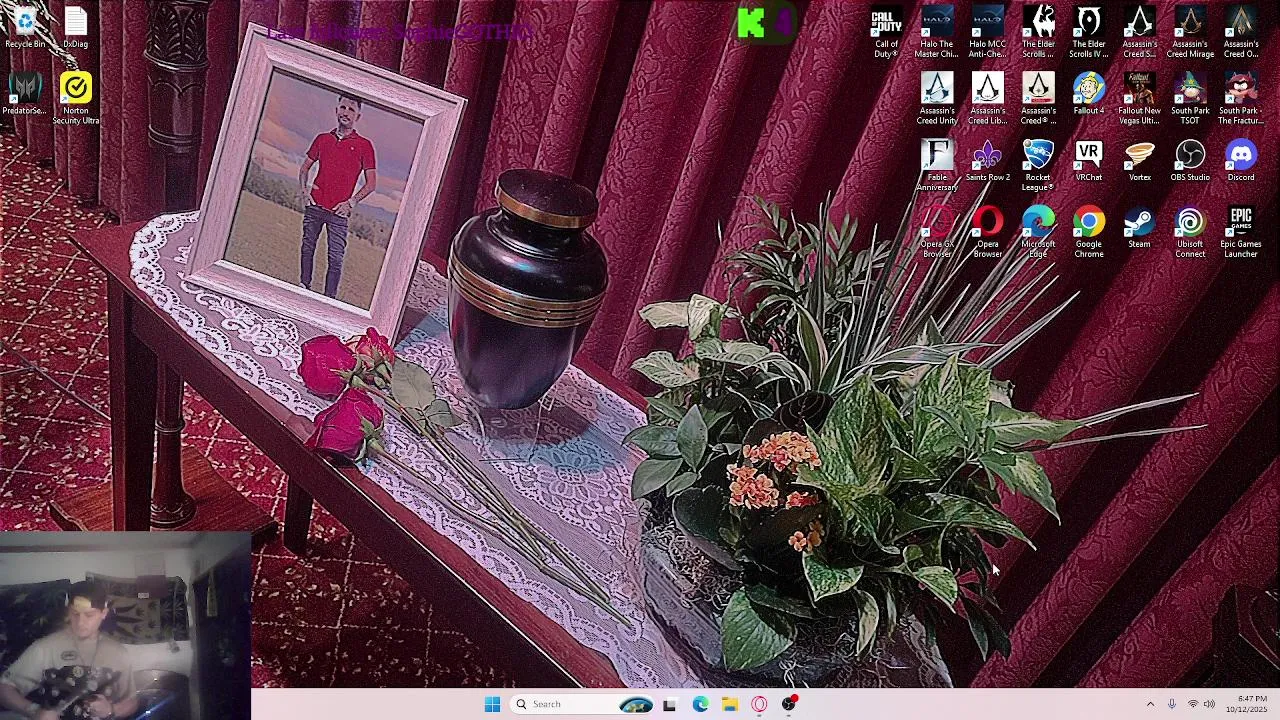Open the Recycle Bin desktop icon
This screenshot has height=720, width=1280.
click(x=25, y=28)
